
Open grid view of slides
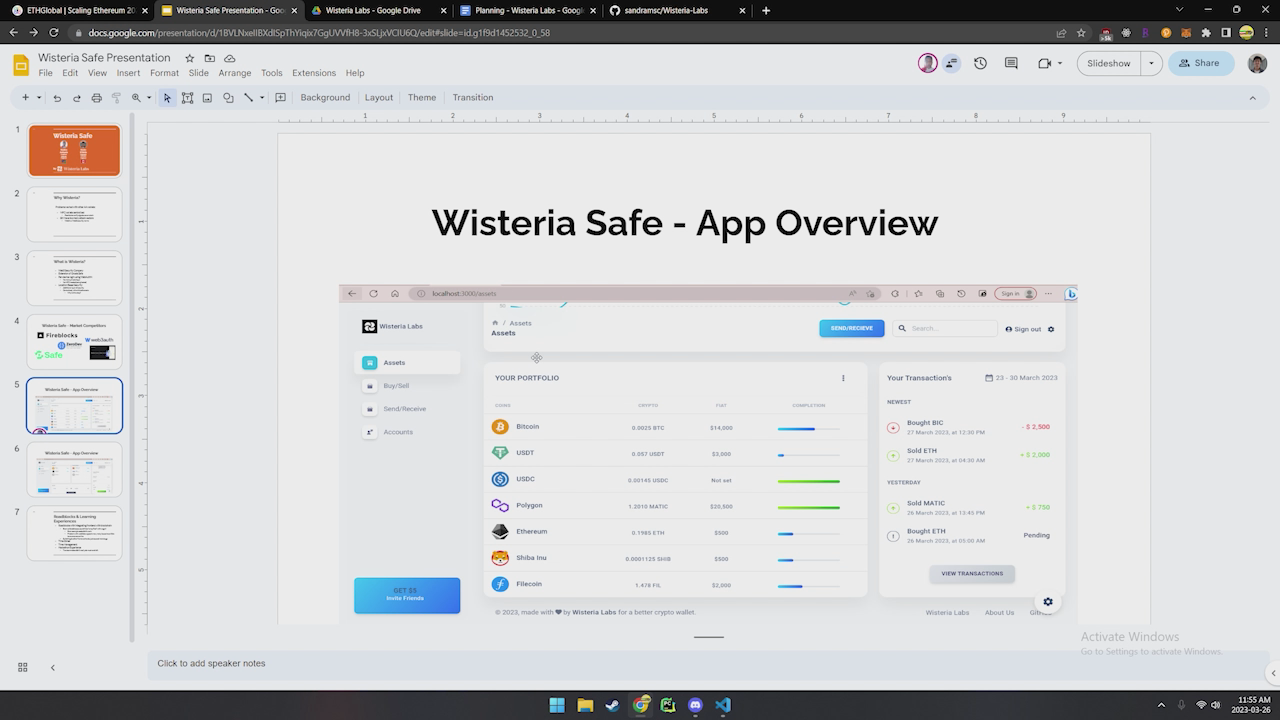[x=22, y=667]
